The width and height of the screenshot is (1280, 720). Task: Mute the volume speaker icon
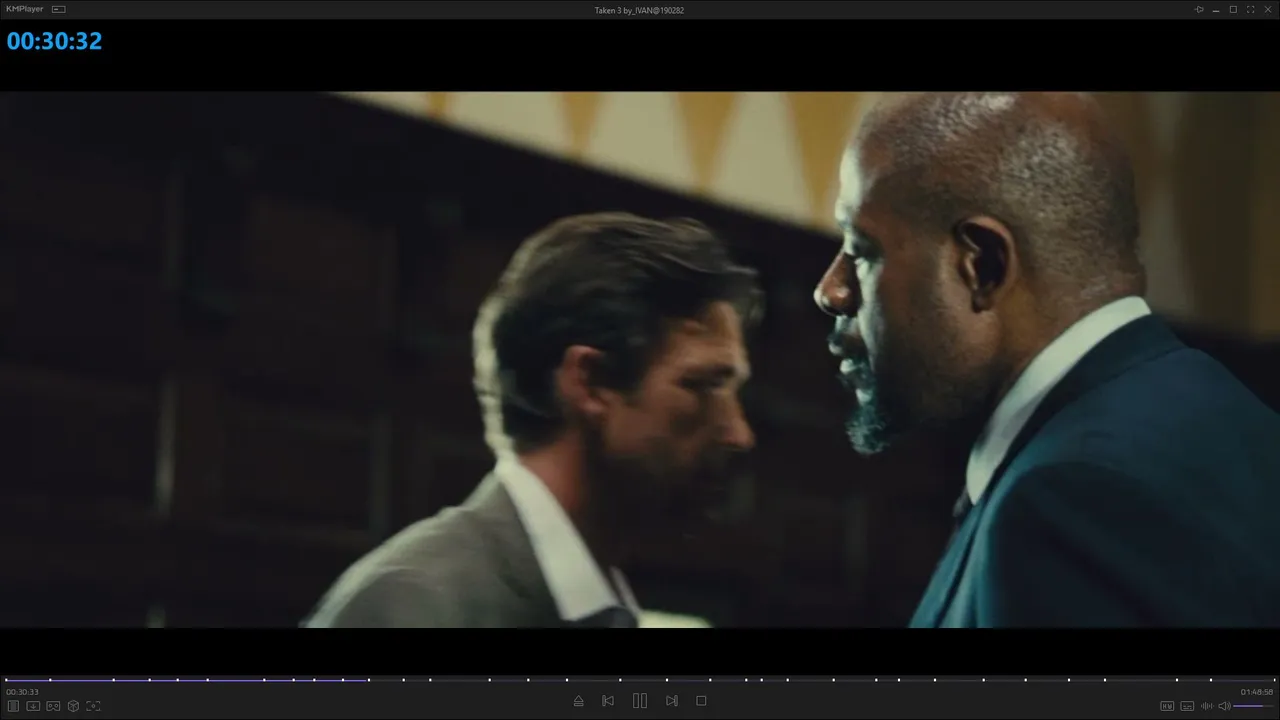tap(1224, 706)
